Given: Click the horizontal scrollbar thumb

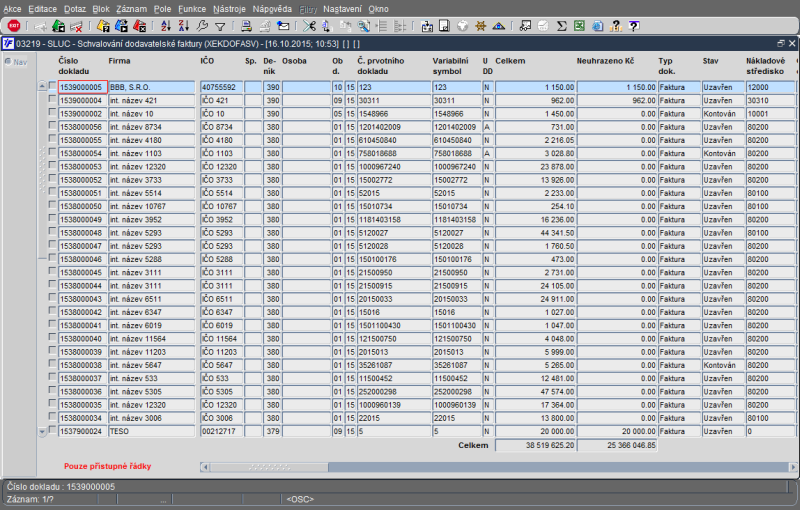Looking at the screenshot, I should click(x=269, y=467).
